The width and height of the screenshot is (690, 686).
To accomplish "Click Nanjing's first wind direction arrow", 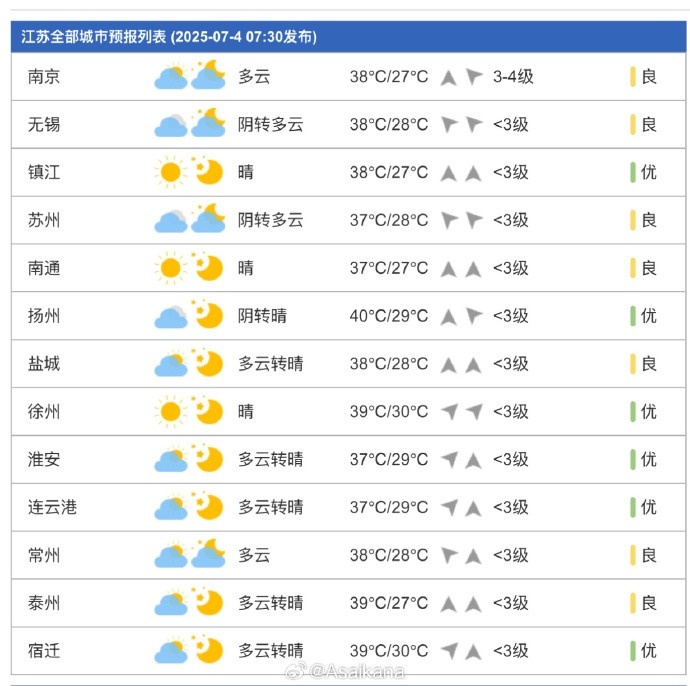I will (x=449, y=76).
